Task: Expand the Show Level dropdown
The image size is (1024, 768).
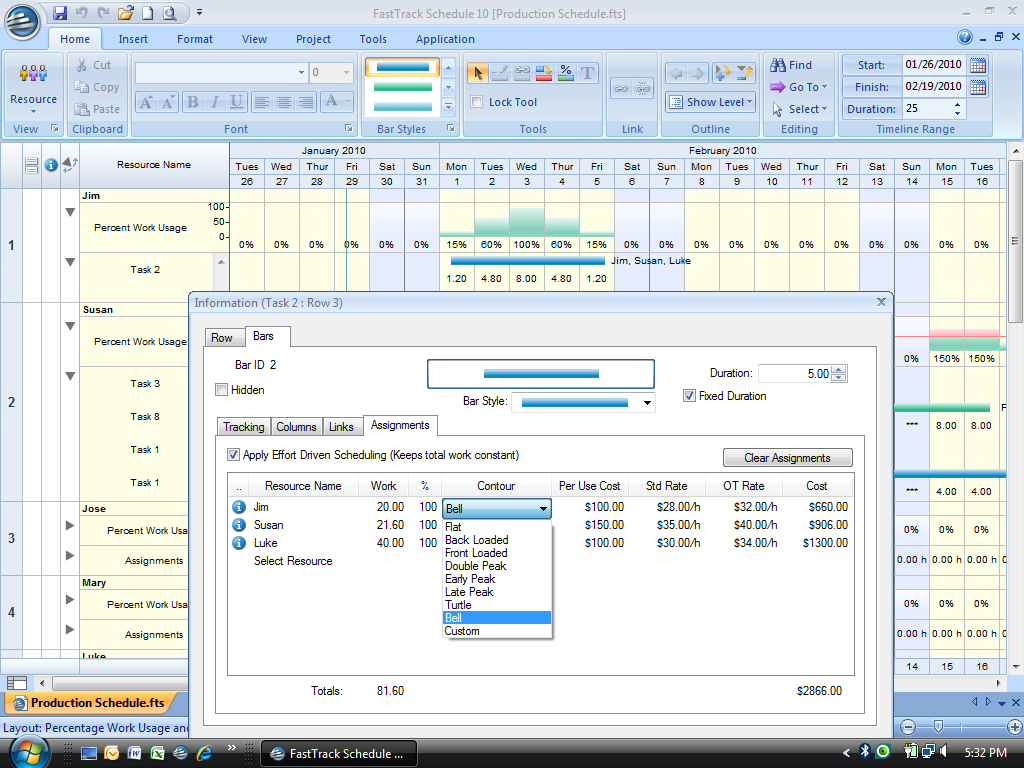Action: point(709,102)
